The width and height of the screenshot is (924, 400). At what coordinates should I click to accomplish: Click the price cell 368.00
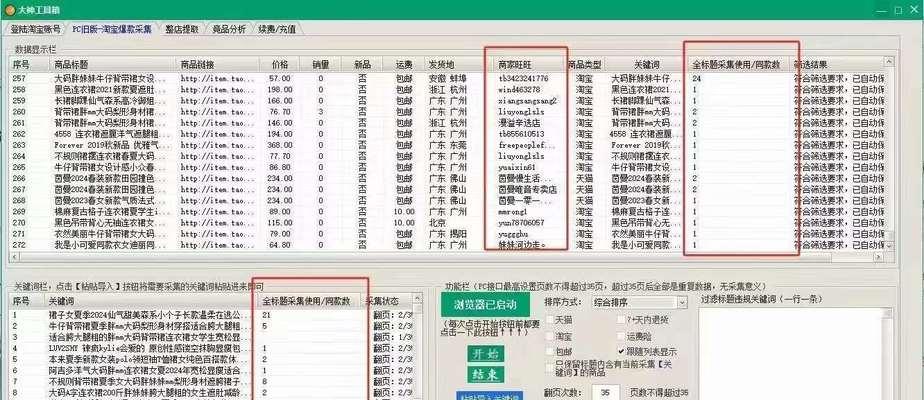(280, 145)
